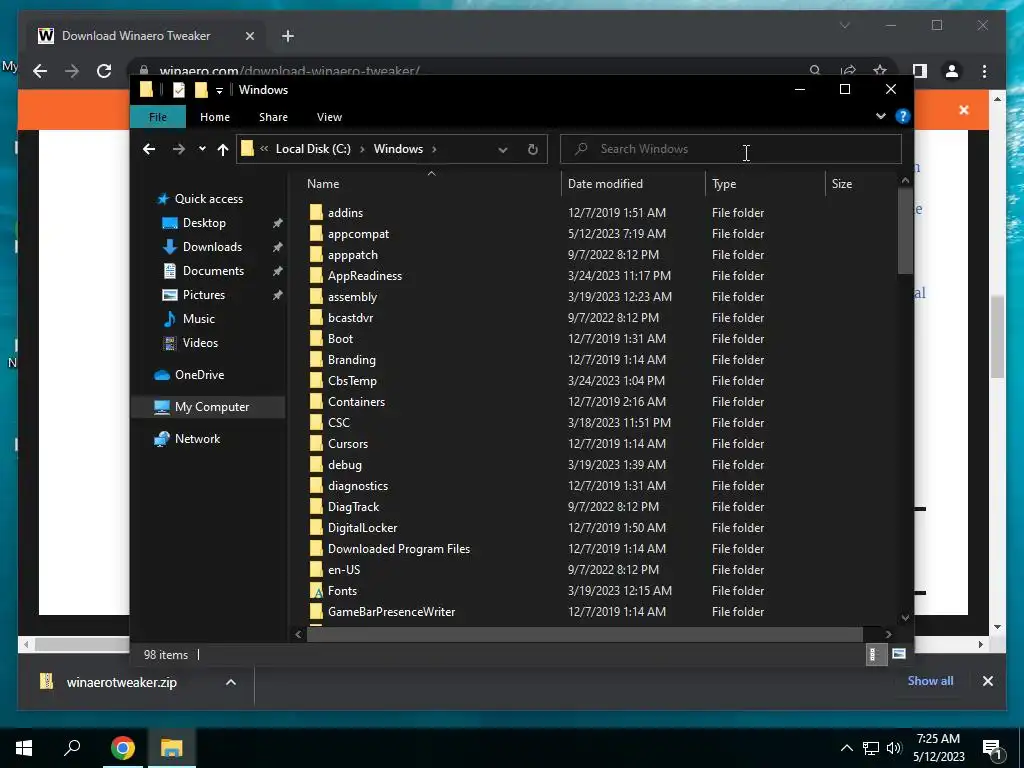Viewport: 1024px width, 768px height.
Task: Open taskbar search magnifier
Action: click(72, 748)
